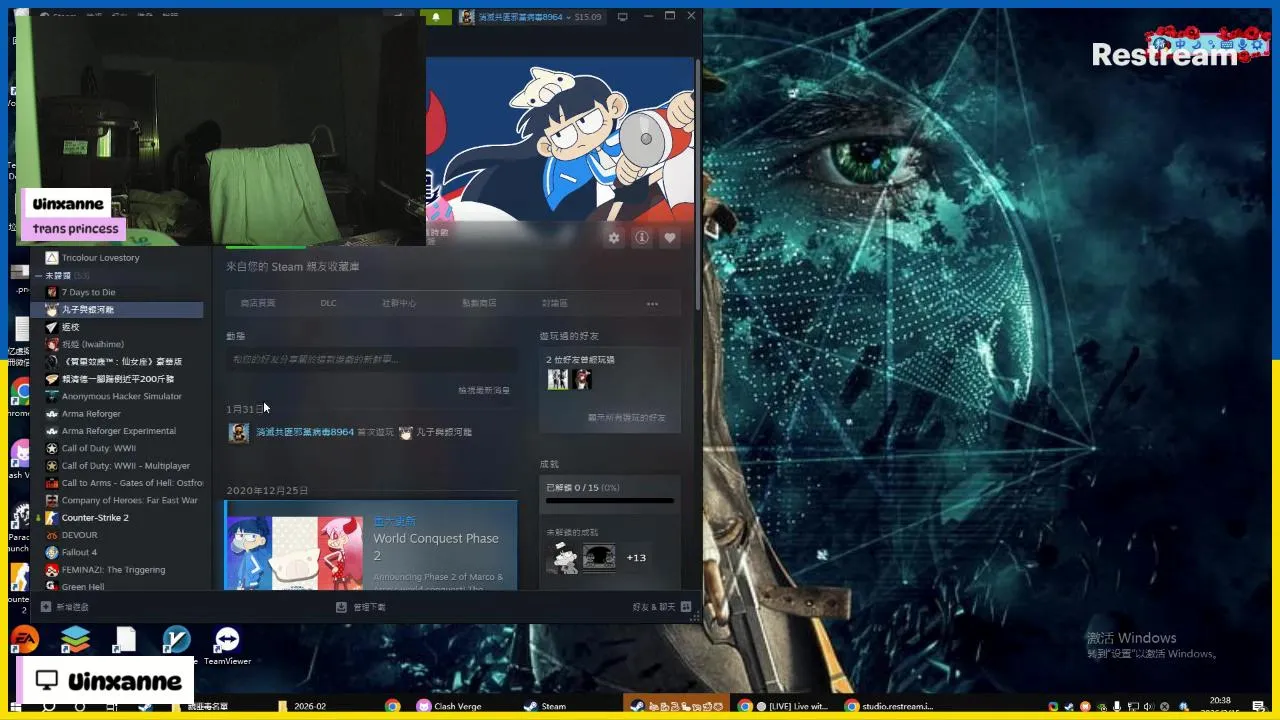Expand more links with the ellipsis button
The width and height of the screenshot is (1280, 720).
pyautogui.click(x=652, y=304)
